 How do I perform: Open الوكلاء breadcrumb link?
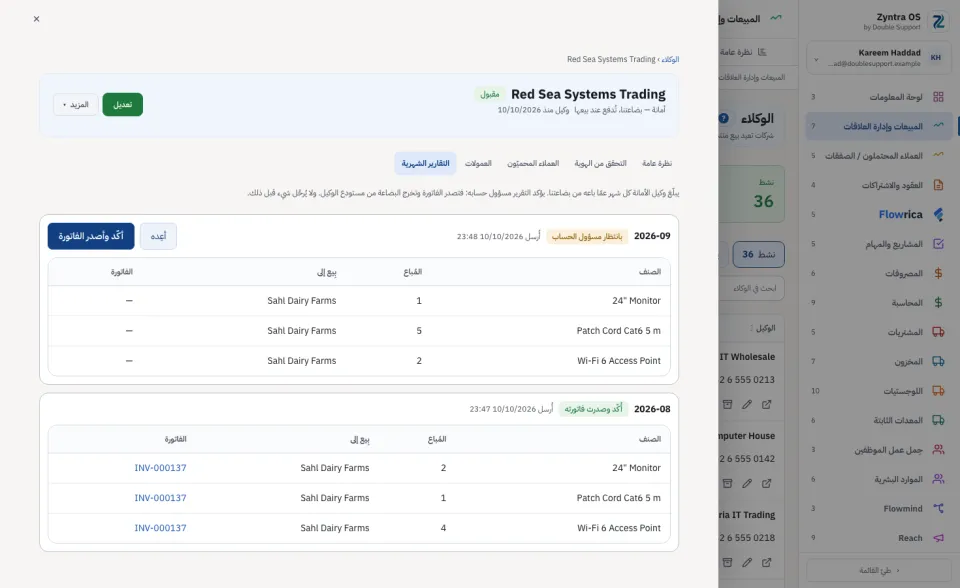coord(670,59)
